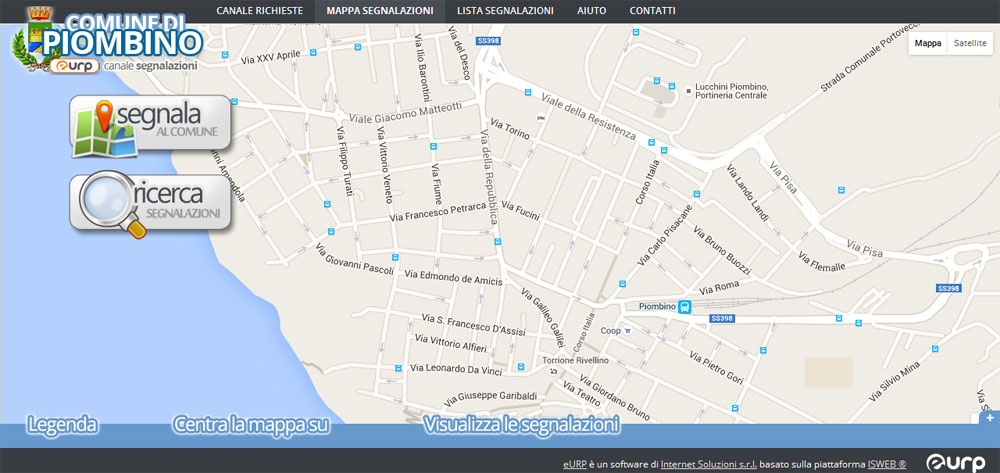
Task: Click the Via Giordano Bruno label
Action: (614, 398)
